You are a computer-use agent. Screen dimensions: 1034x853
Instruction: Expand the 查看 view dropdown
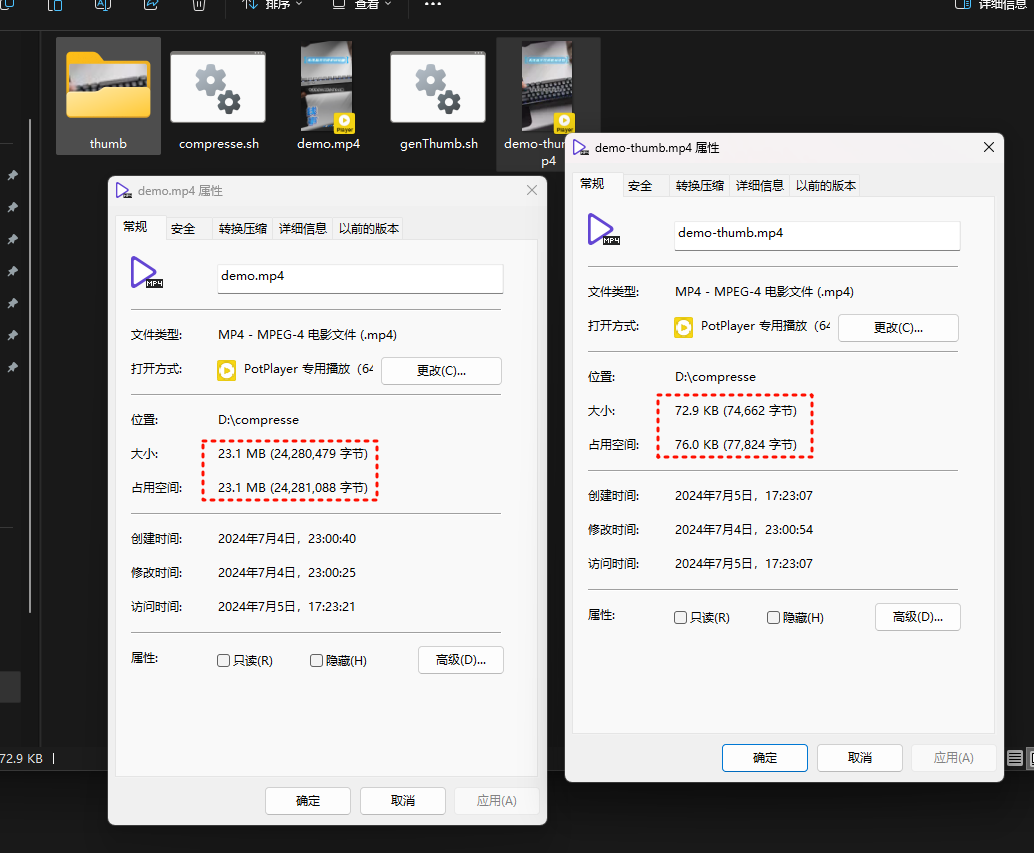click(x=361, y=5)
